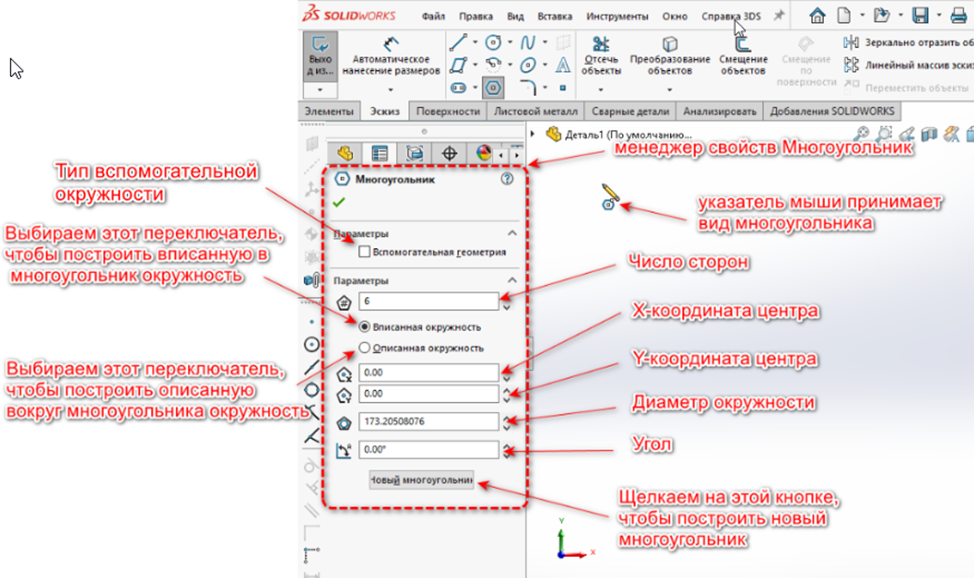The height and width of the screenshot is (578, 974).
Task: Open polygon PropertyManager help question mark
Action: pyautogui.click(x=507, y=179)
